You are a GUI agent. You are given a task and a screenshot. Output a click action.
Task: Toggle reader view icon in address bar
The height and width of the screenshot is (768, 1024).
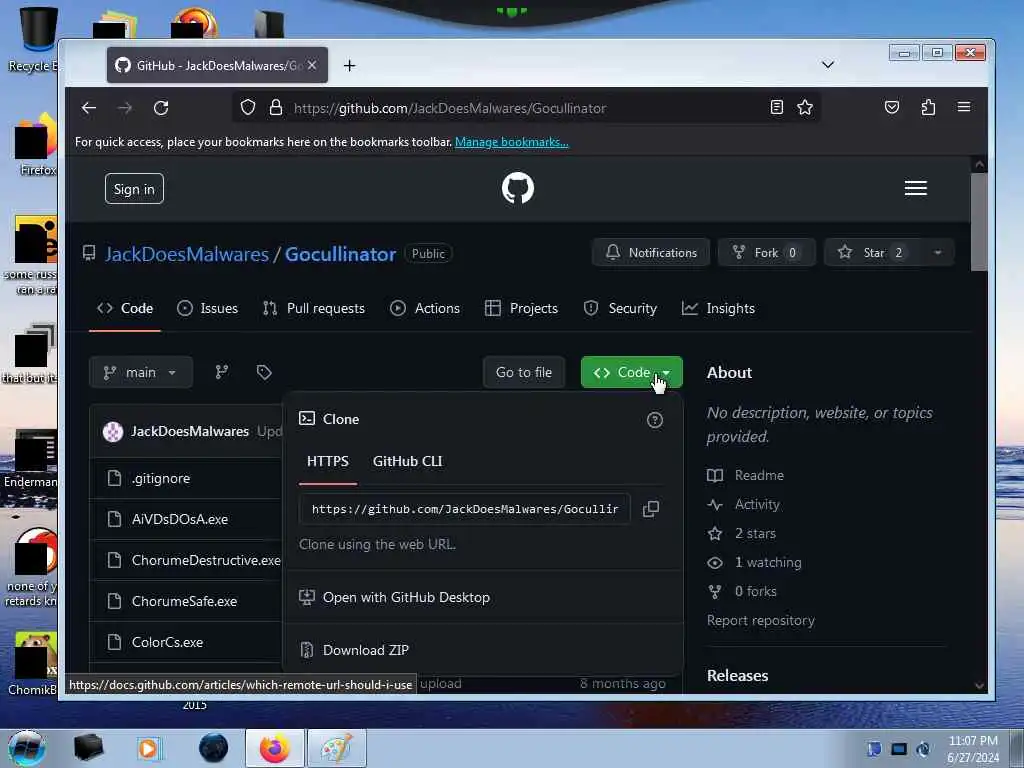click(x=776, y=107)
